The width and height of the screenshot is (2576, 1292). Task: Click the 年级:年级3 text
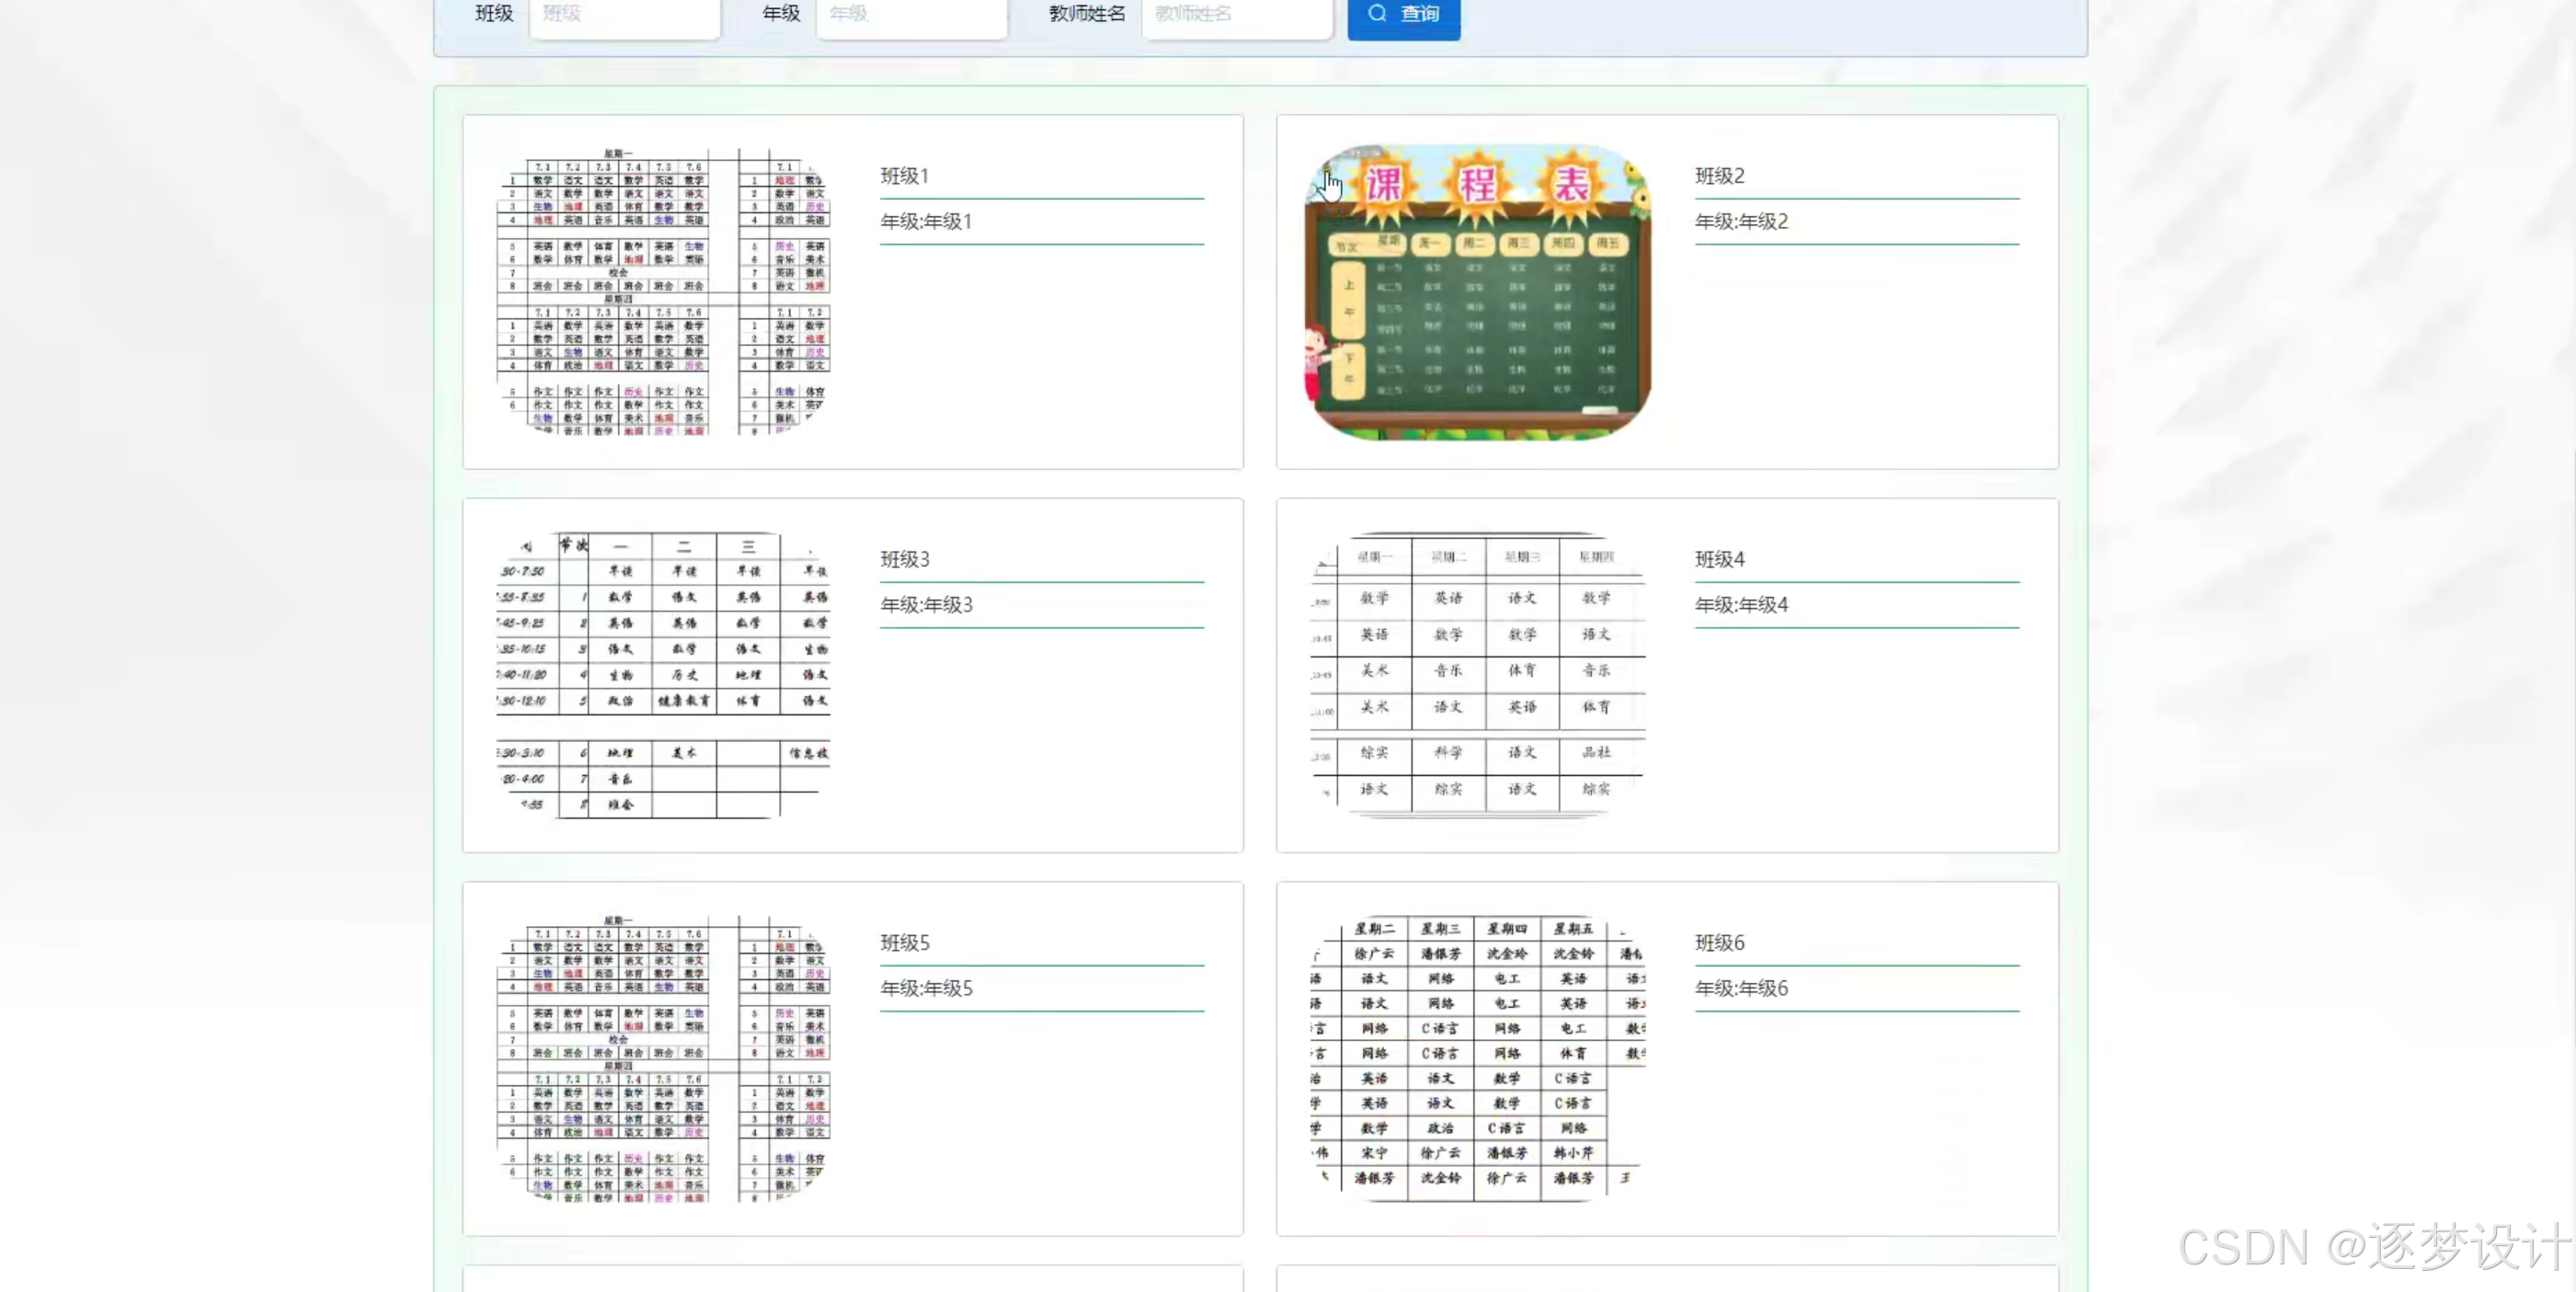click(926, 604)
